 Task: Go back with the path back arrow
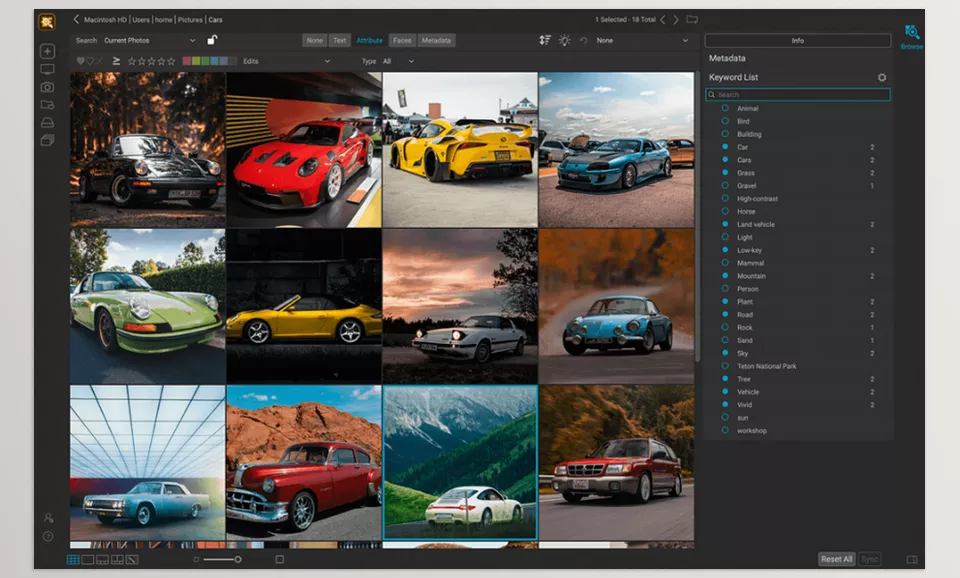(76, 19)
